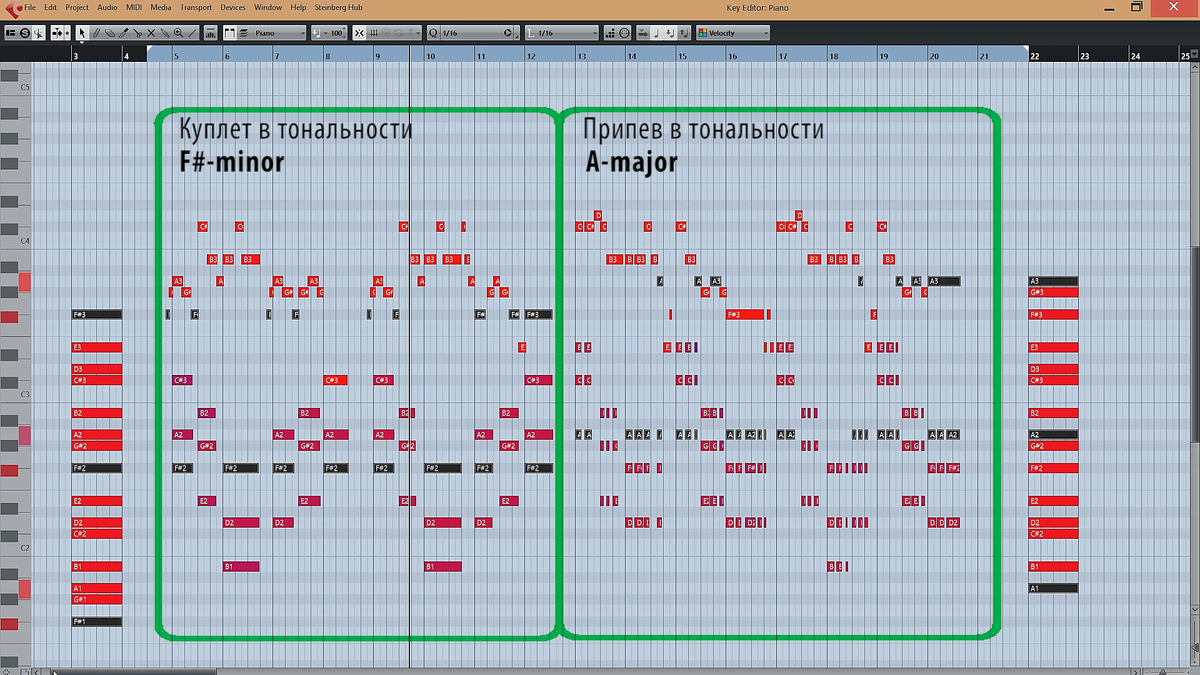Open the Media menu
This screenshot has height=675, width=1200.
161,7
